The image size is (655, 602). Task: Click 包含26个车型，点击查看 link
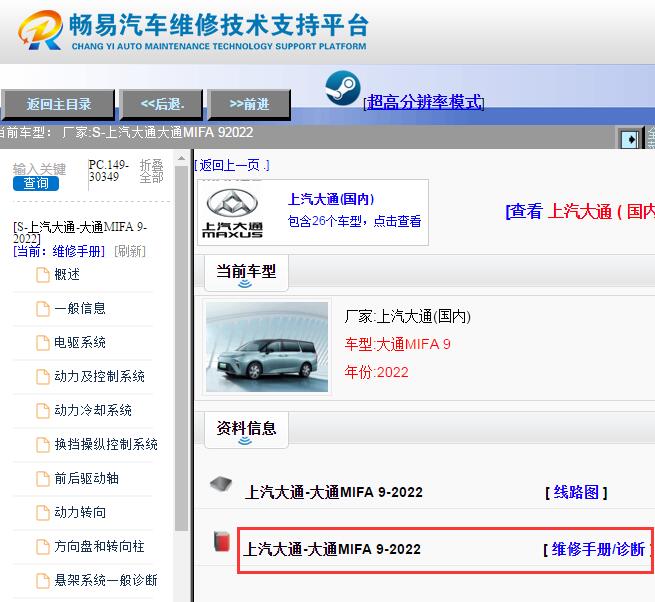click(x=354, y=221)
